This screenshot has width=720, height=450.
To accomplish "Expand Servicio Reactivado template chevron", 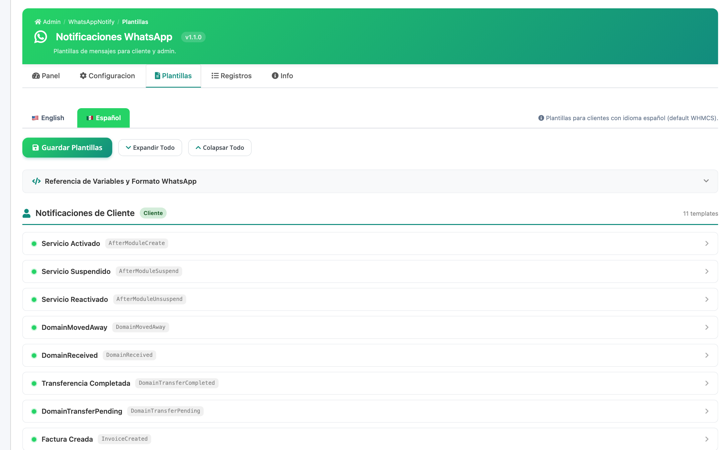I will point(707,299).
